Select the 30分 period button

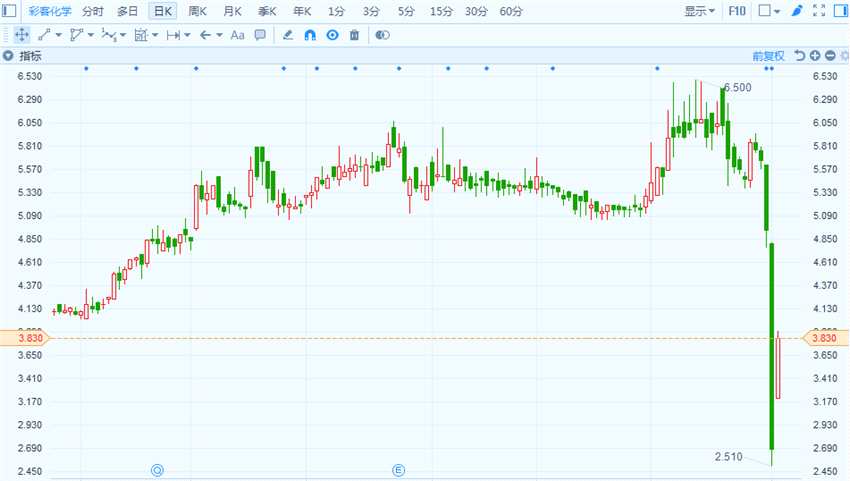(476, 11)
